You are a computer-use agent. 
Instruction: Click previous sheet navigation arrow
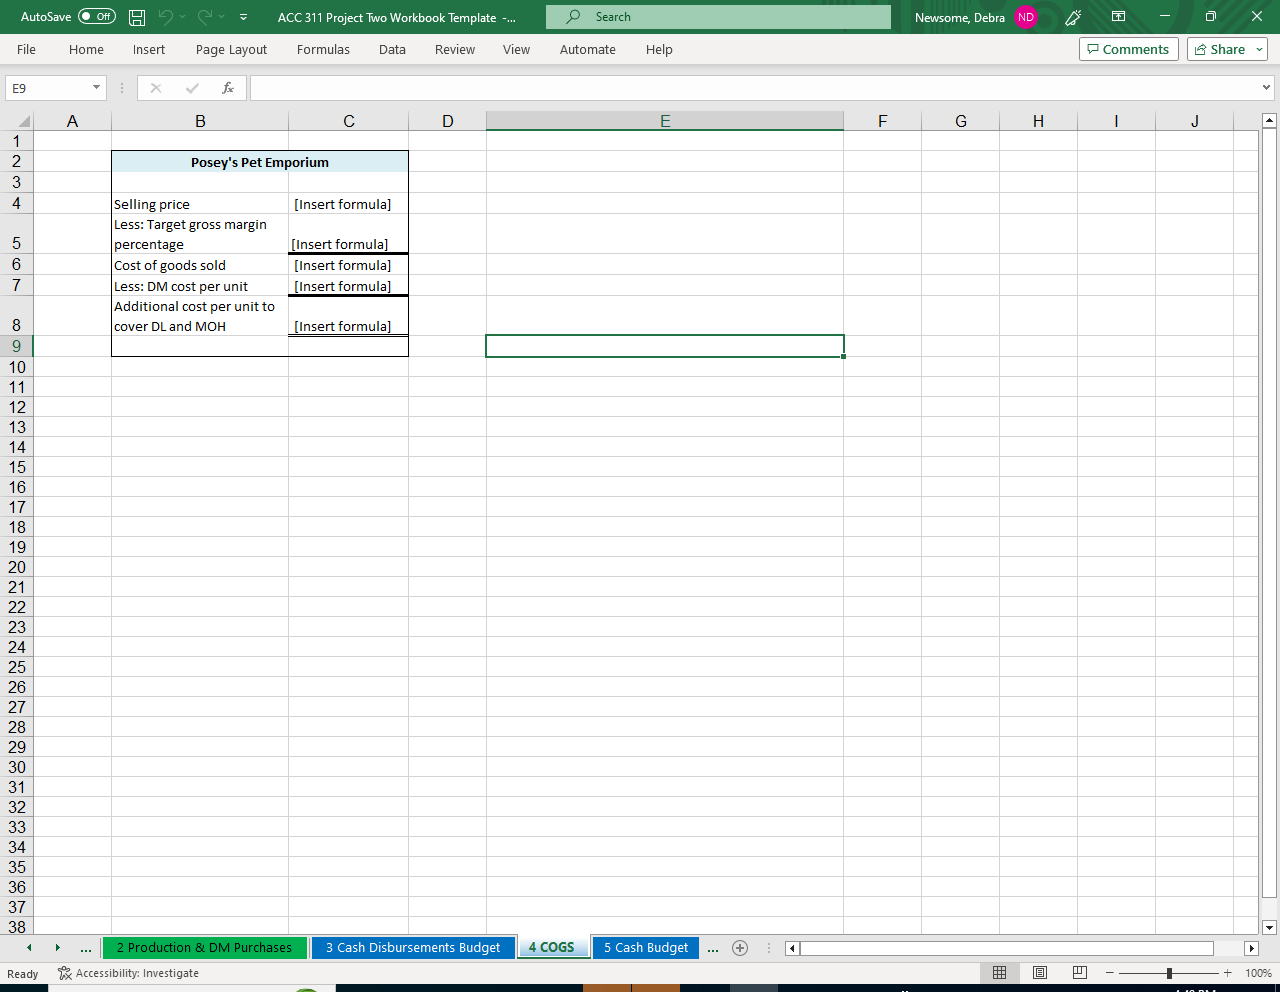29,947
